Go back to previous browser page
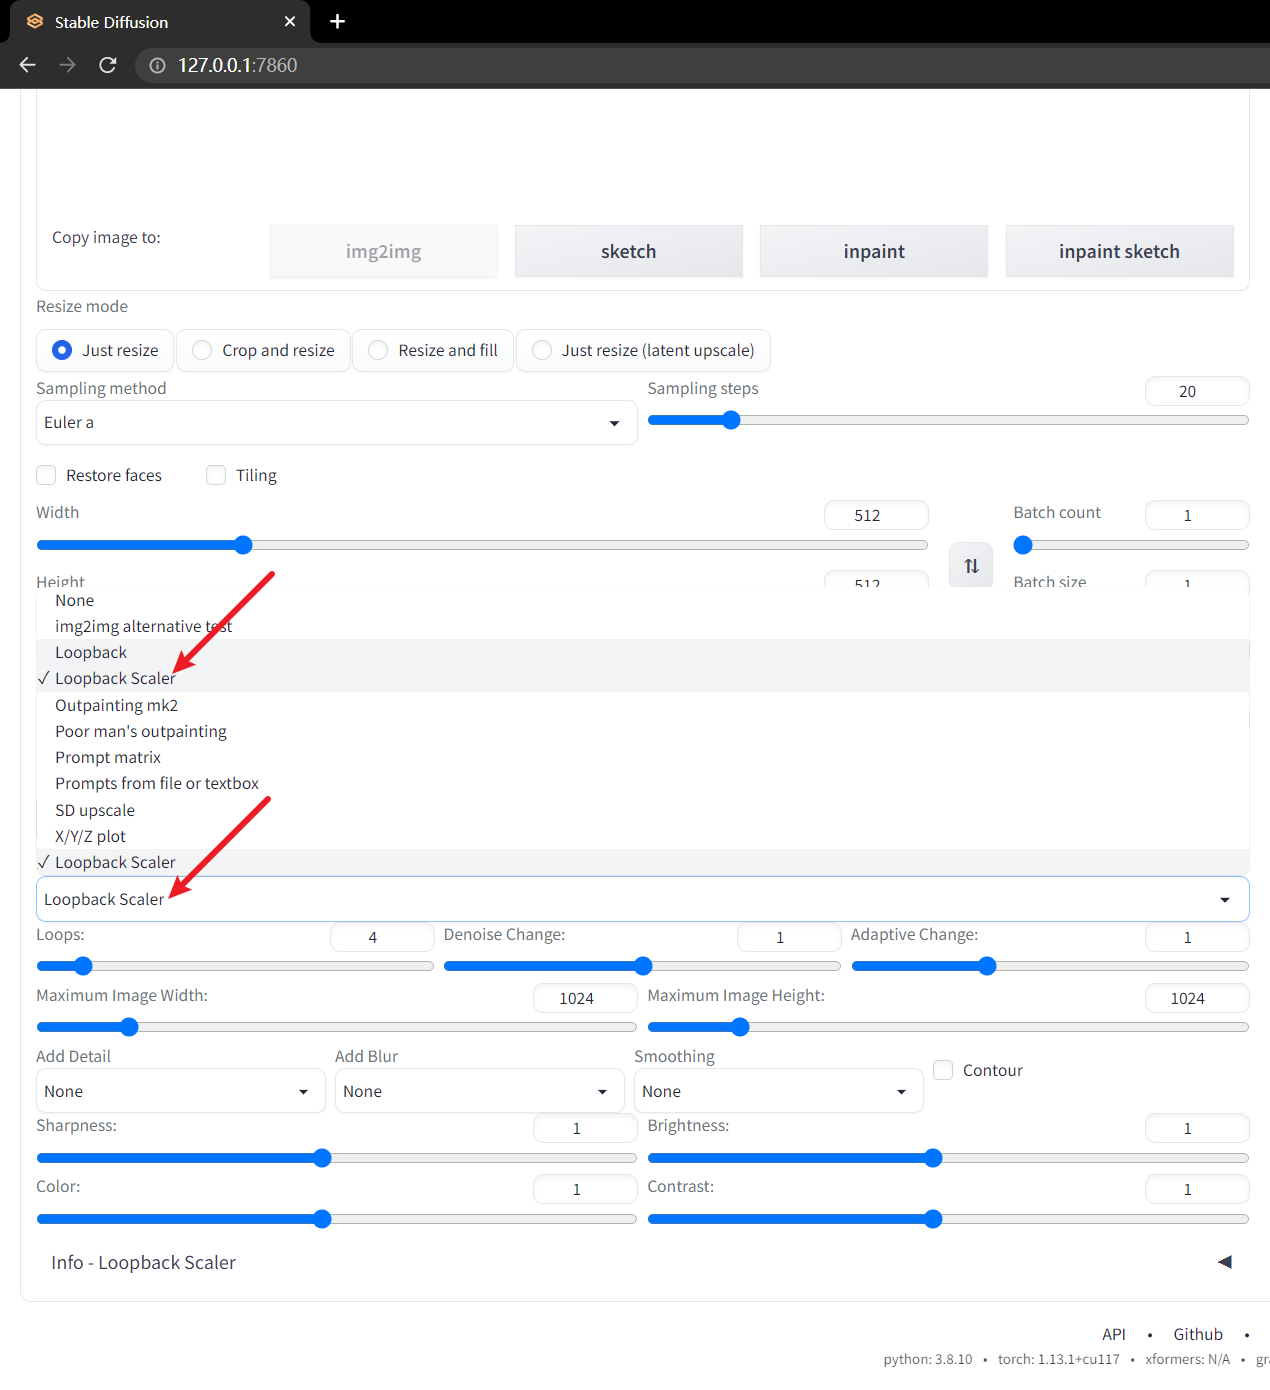Screen dimensions: 1270x1390 coord(28,65)
